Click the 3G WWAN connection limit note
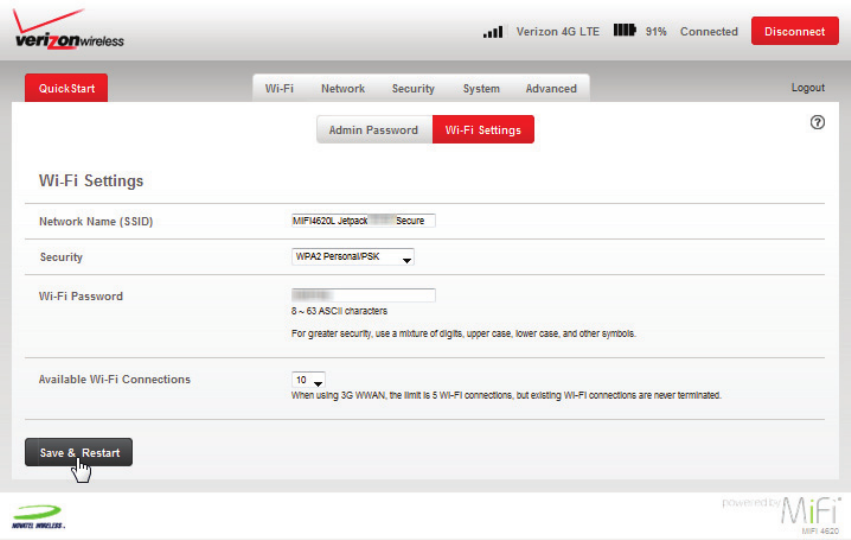Viewport: 851px width, 540px height. pyautogui.click(x=506, y=395)
